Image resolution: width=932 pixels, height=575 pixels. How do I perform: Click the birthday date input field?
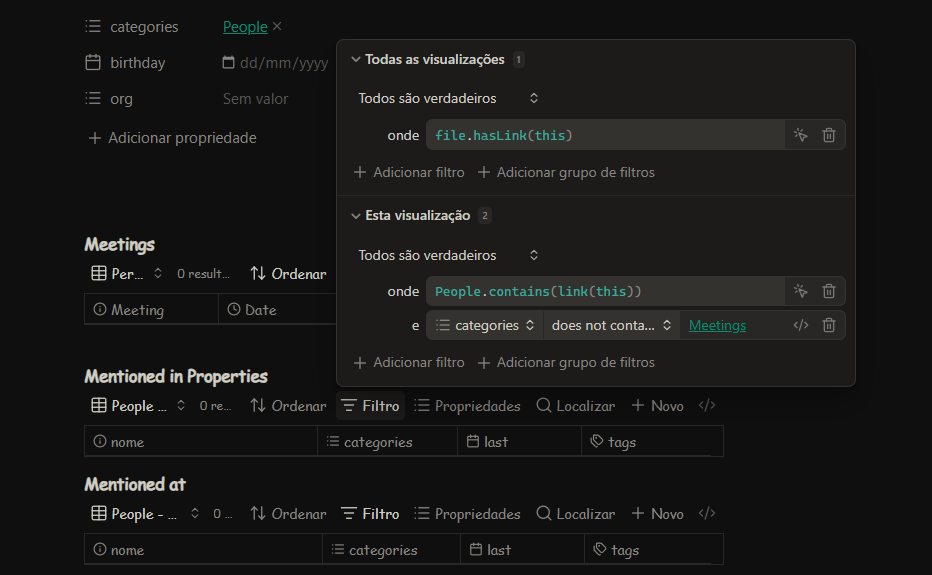[x=274, y=63]
